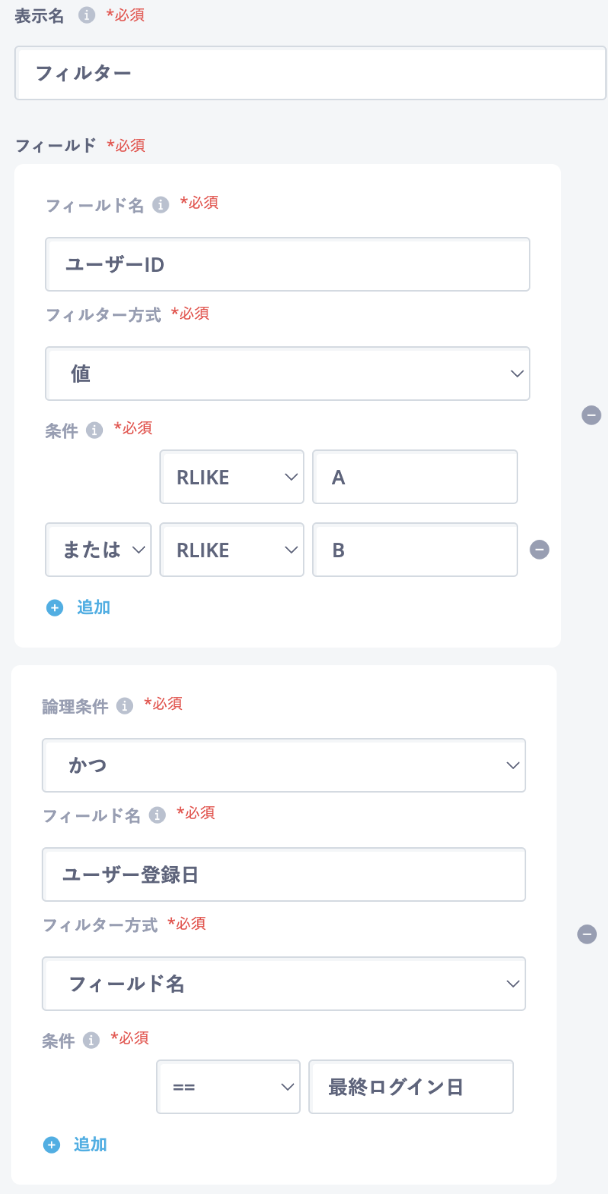Open the == operator dropdown
The image size is (608, 1194).
pyautogui.click(x=228, y=1087)
